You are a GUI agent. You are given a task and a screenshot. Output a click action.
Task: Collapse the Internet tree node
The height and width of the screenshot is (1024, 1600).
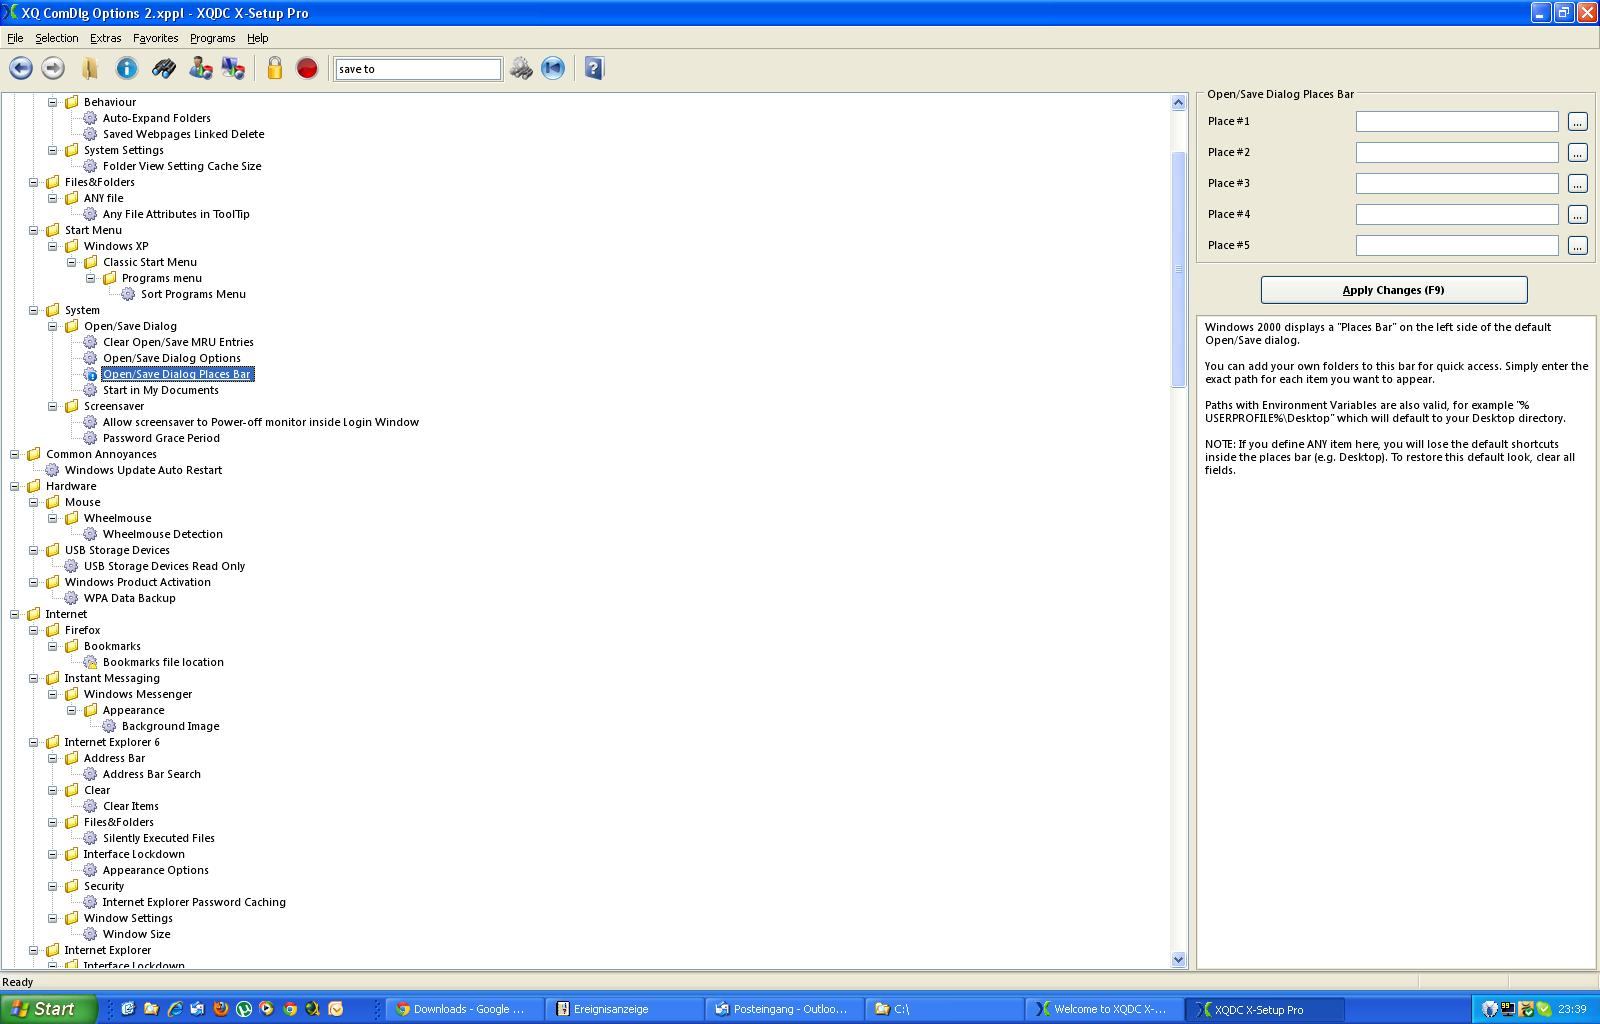(15, 614)
